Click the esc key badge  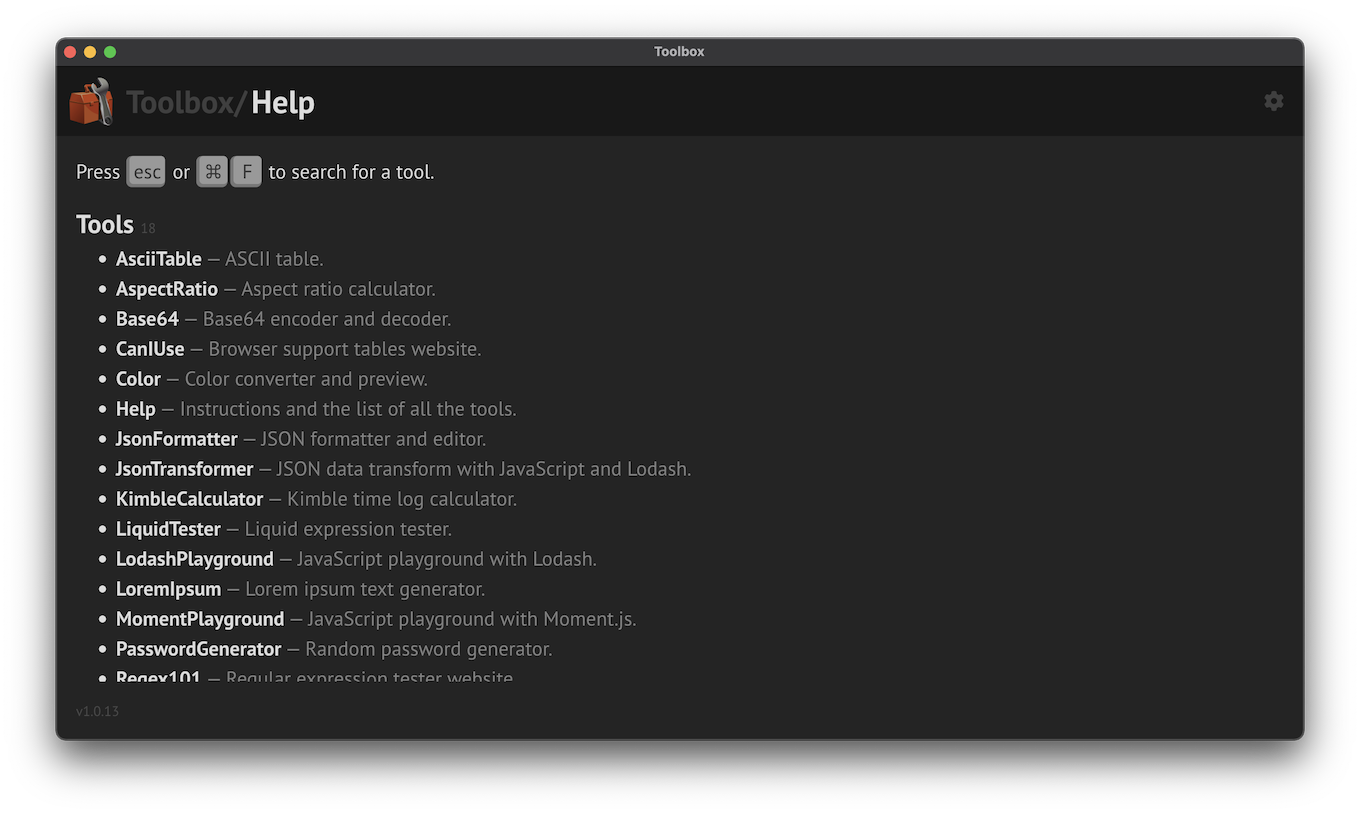[146, 172]
